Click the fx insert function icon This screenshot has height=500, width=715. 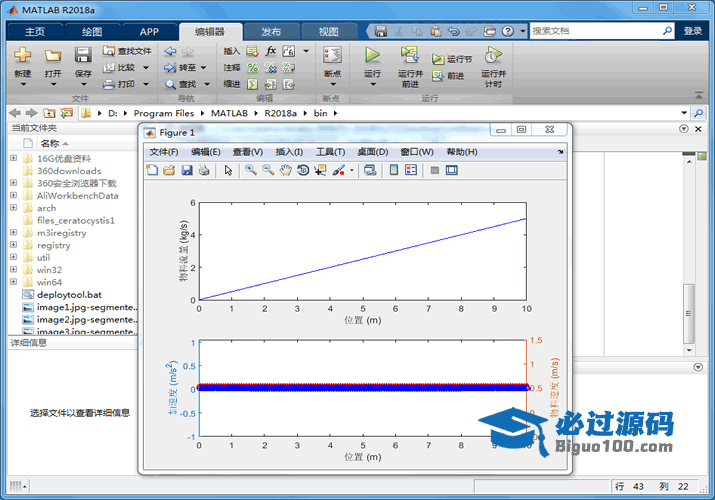[x=271, y=51]
